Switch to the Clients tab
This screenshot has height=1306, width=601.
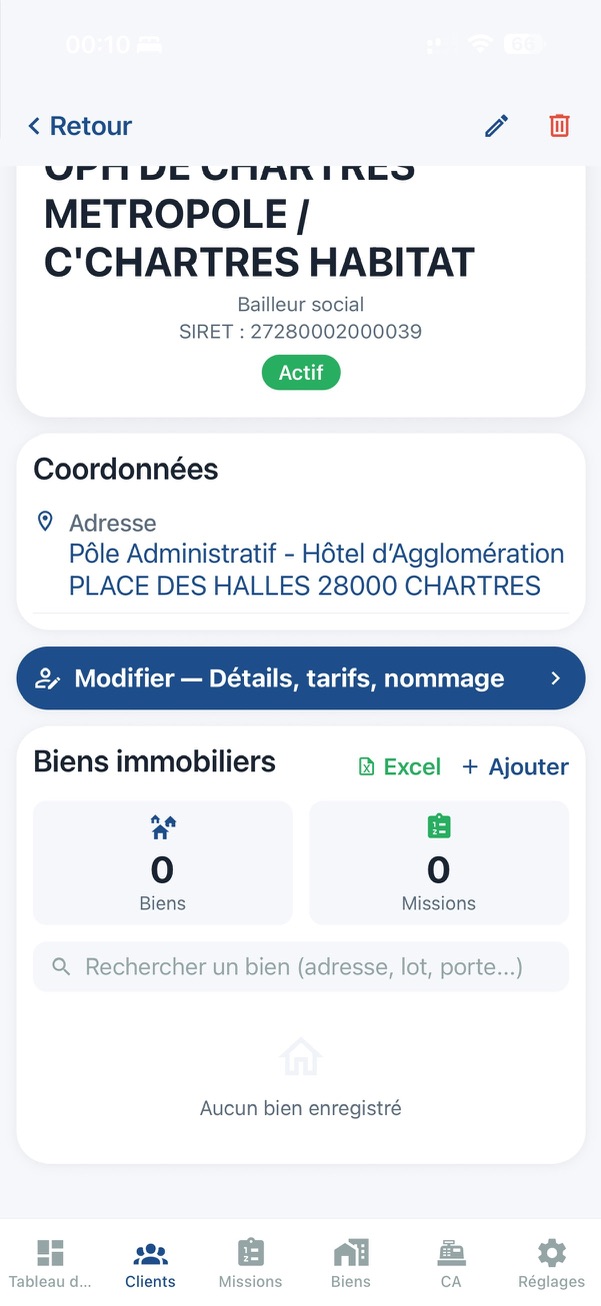[149, 1260]
